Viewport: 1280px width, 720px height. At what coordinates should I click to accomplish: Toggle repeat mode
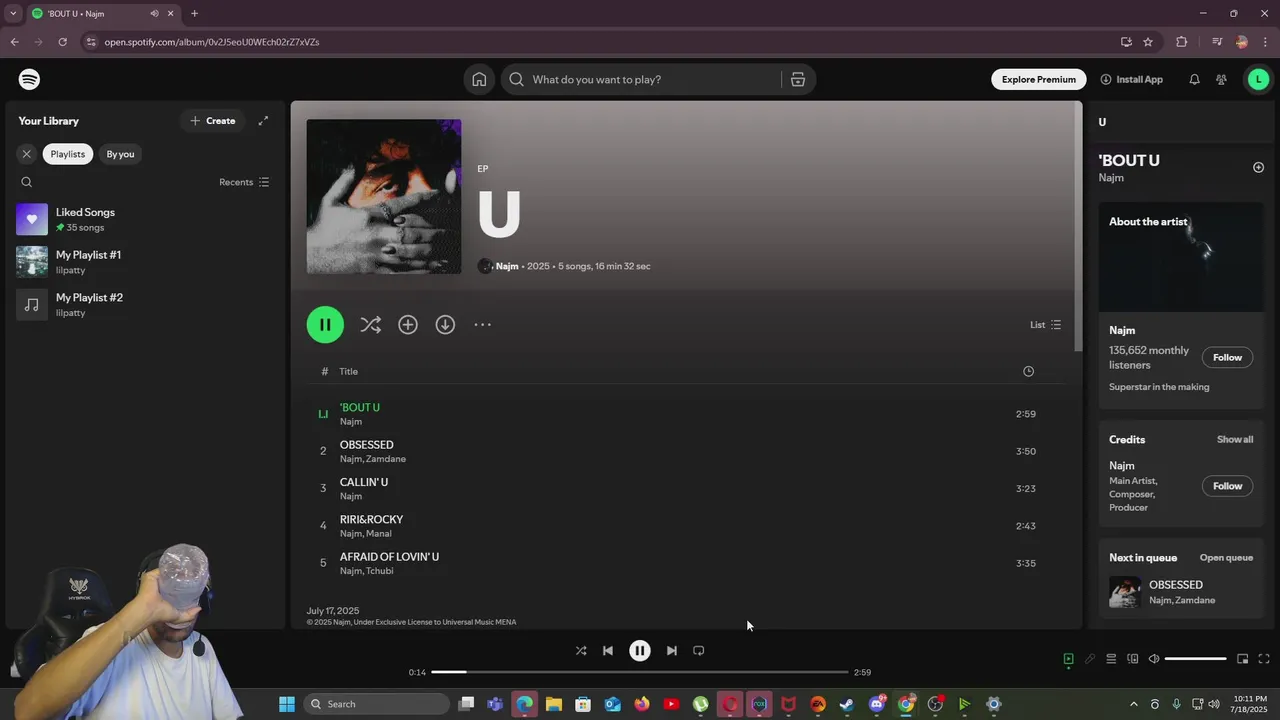click(699, 650)
